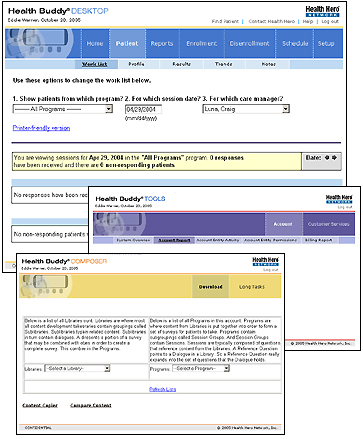363x439 pixels.
Task: Click the session date input field
Action: point(143,109)
